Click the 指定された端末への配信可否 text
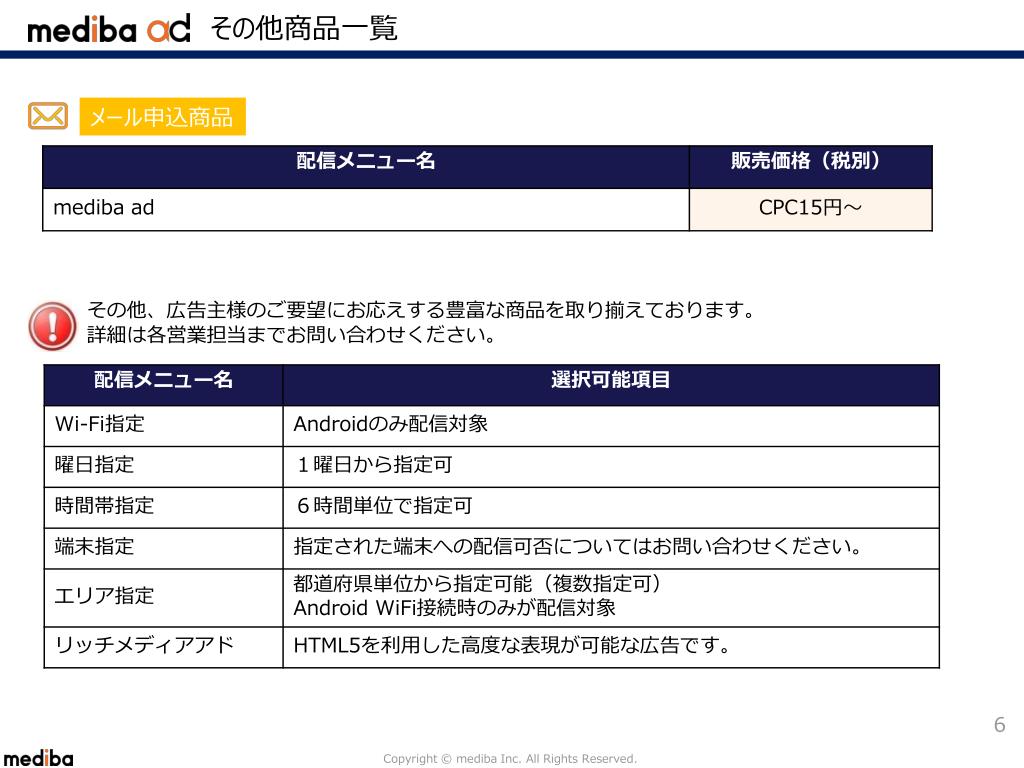The width and height of the screenshot is (1024, 768). click(578, 547)
